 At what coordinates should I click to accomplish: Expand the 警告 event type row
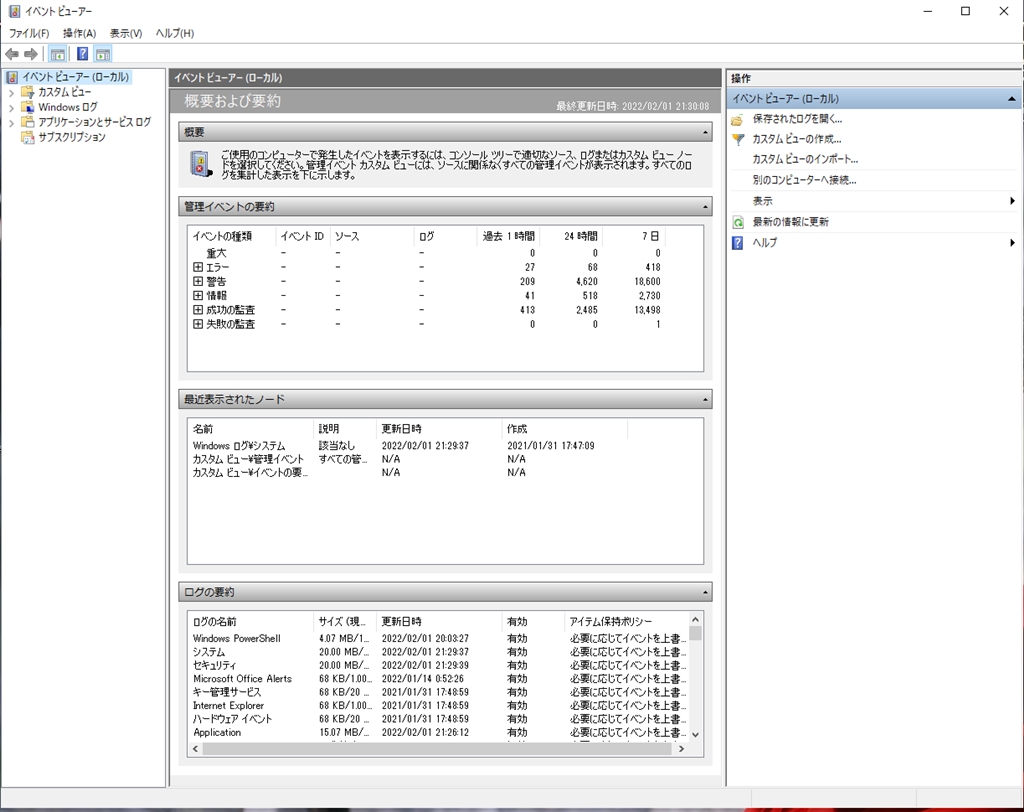click(x=198, y=282)
